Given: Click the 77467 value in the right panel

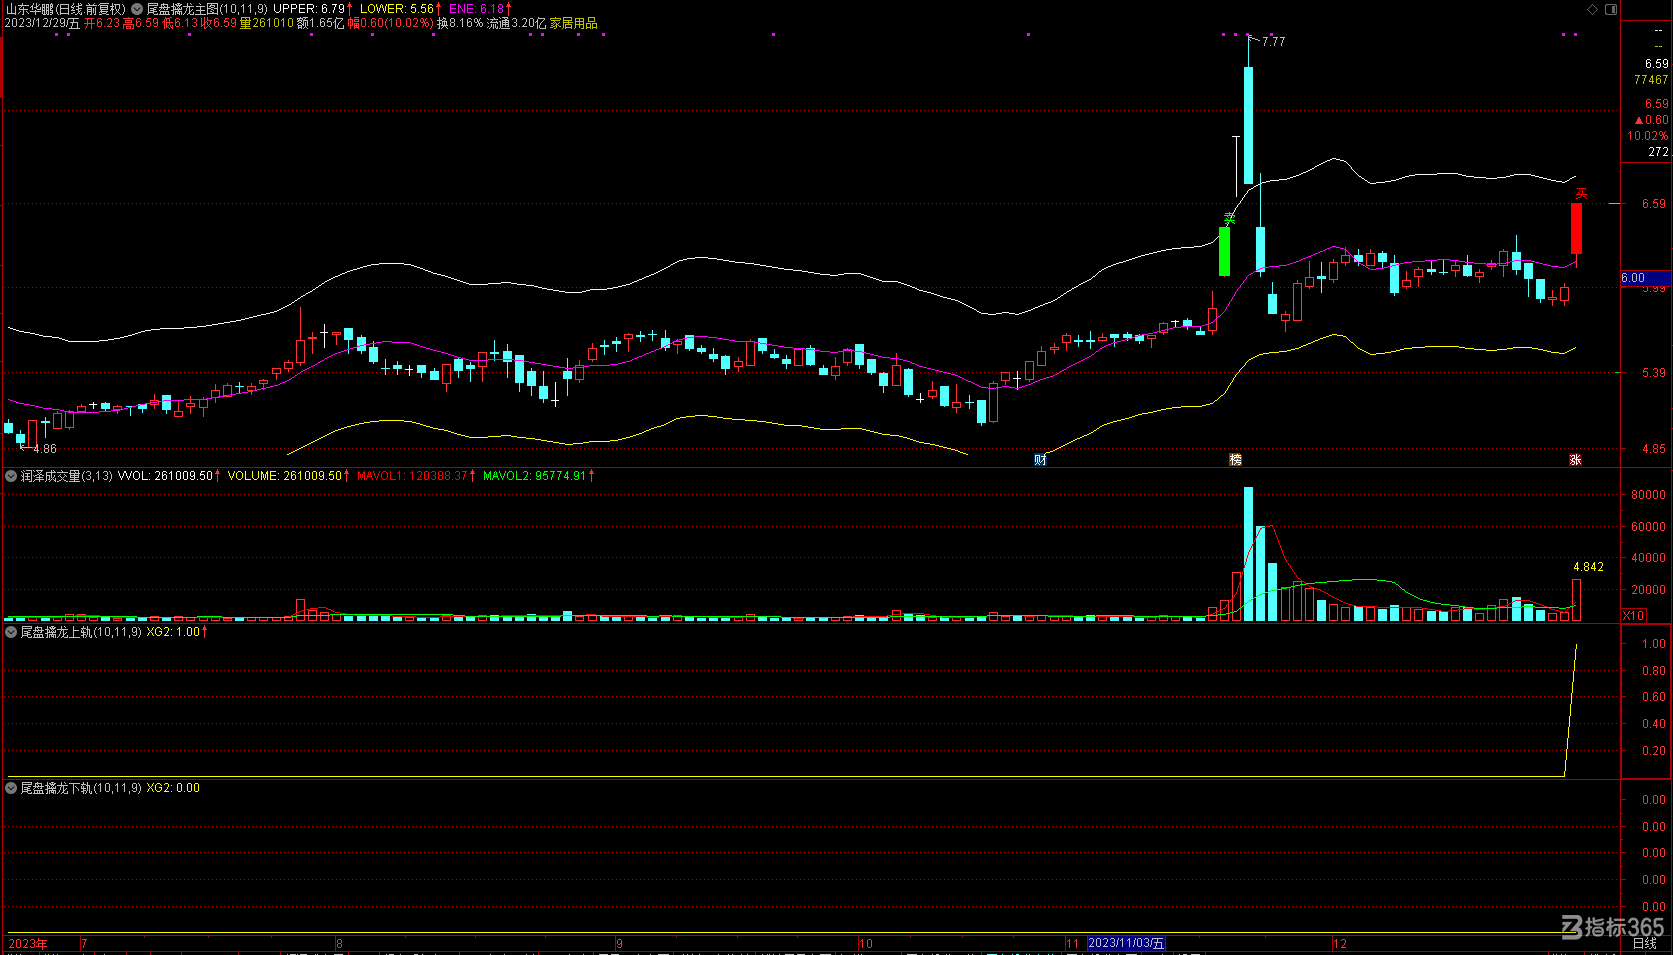Looking at the screenshot, I should pos(1651,80).
